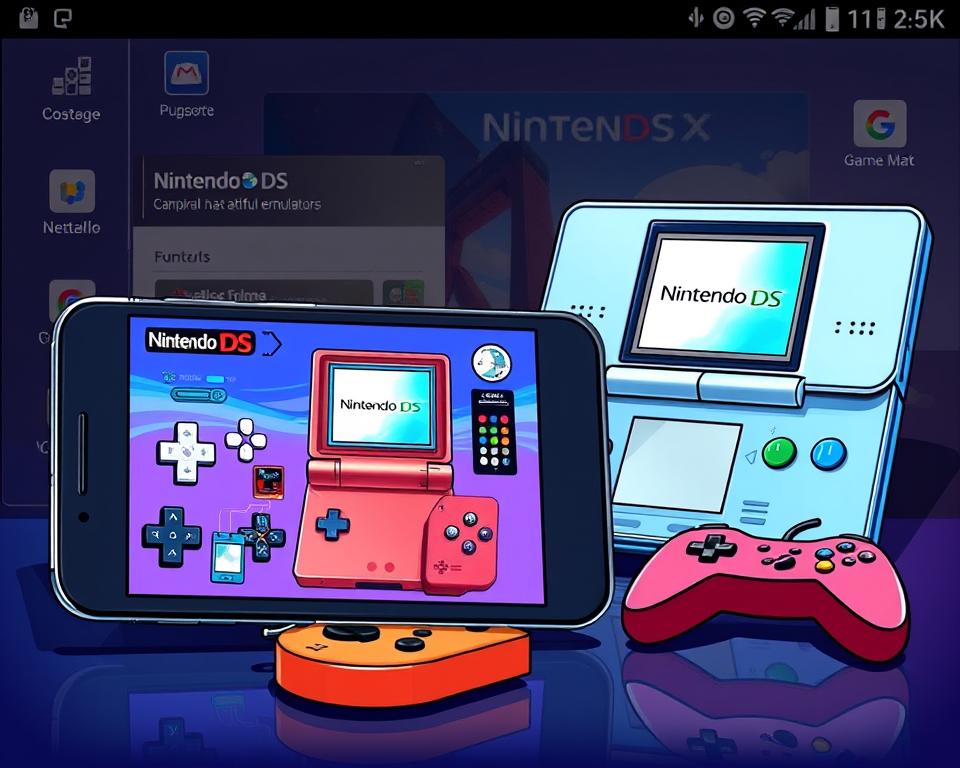Open the Costage app icon

(x=72, y=76)
